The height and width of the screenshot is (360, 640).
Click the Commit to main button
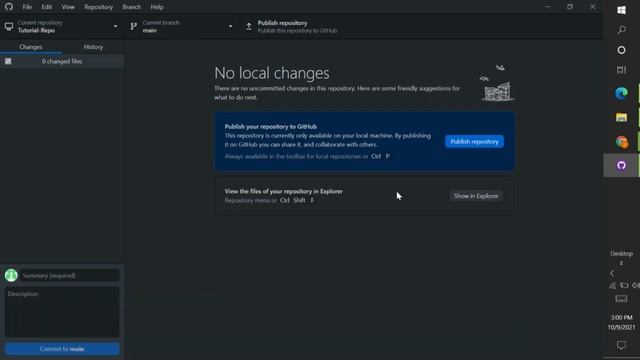(62, 349)
